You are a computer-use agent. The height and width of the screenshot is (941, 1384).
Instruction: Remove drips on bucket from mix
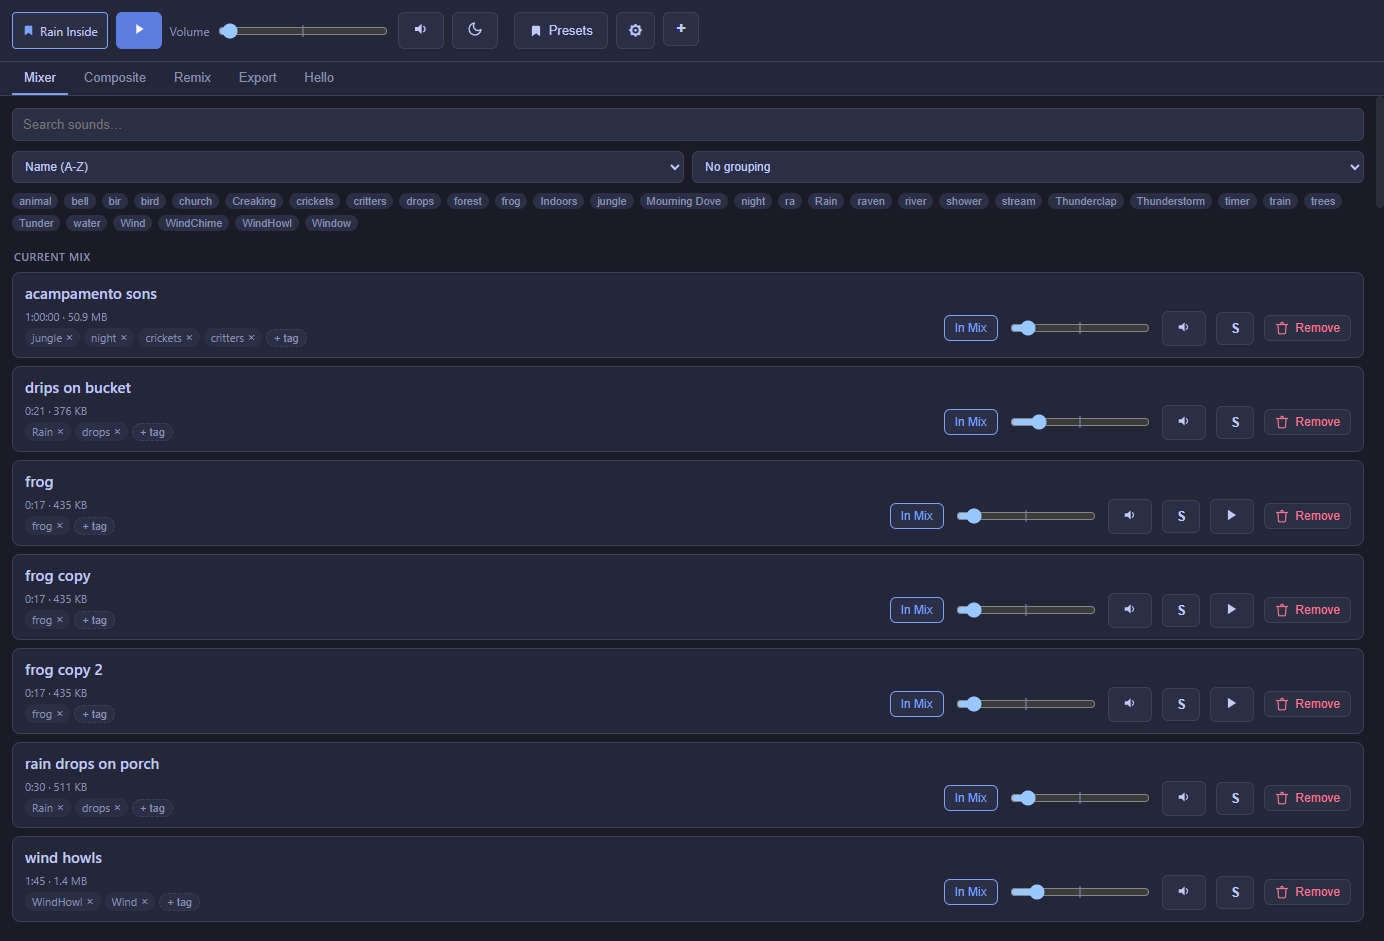pos(1308,422)
